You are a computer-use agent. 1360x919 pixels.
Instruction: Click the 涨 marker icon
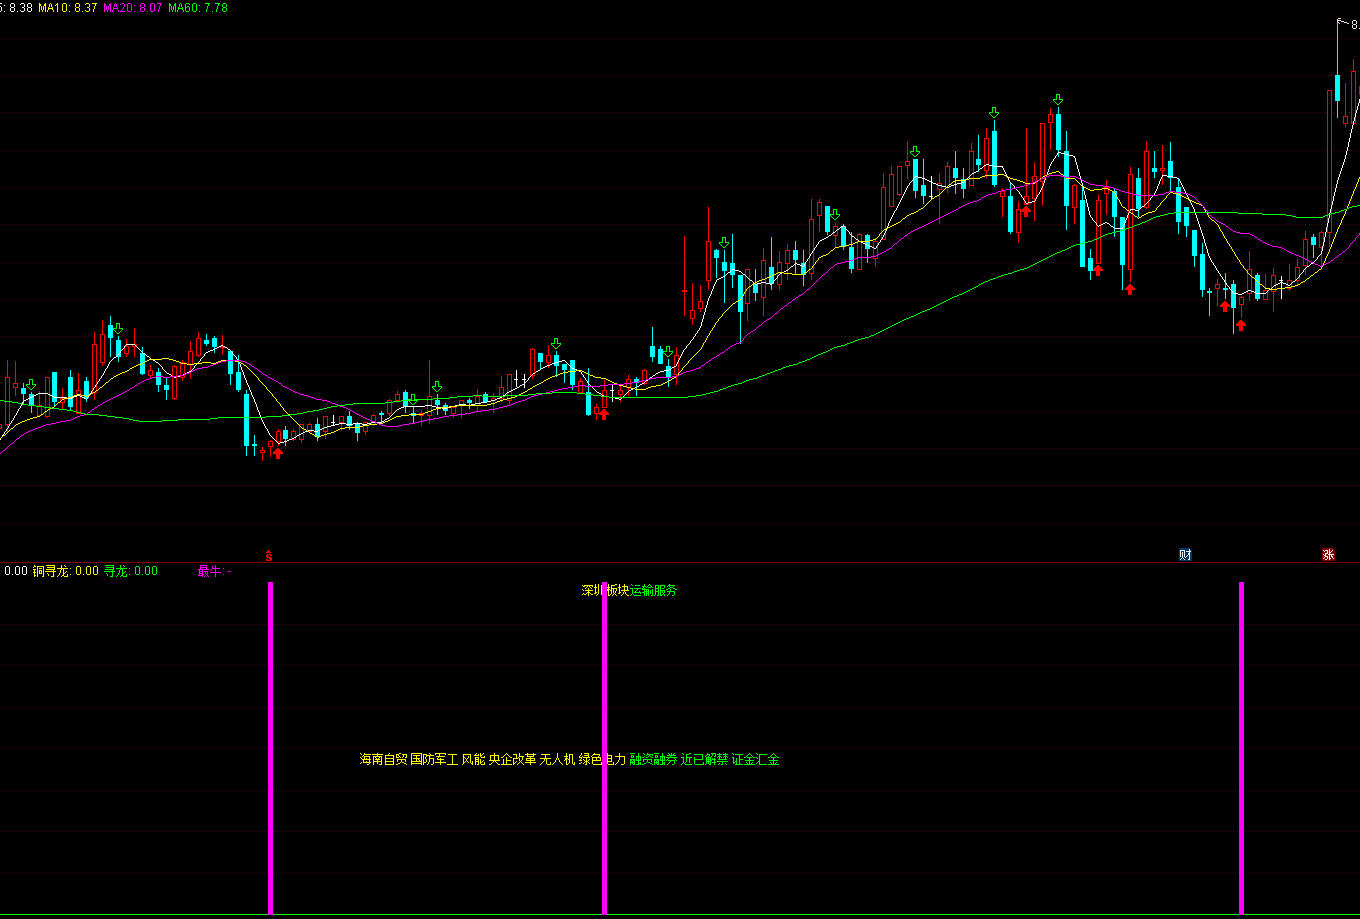click(1328, 555)
